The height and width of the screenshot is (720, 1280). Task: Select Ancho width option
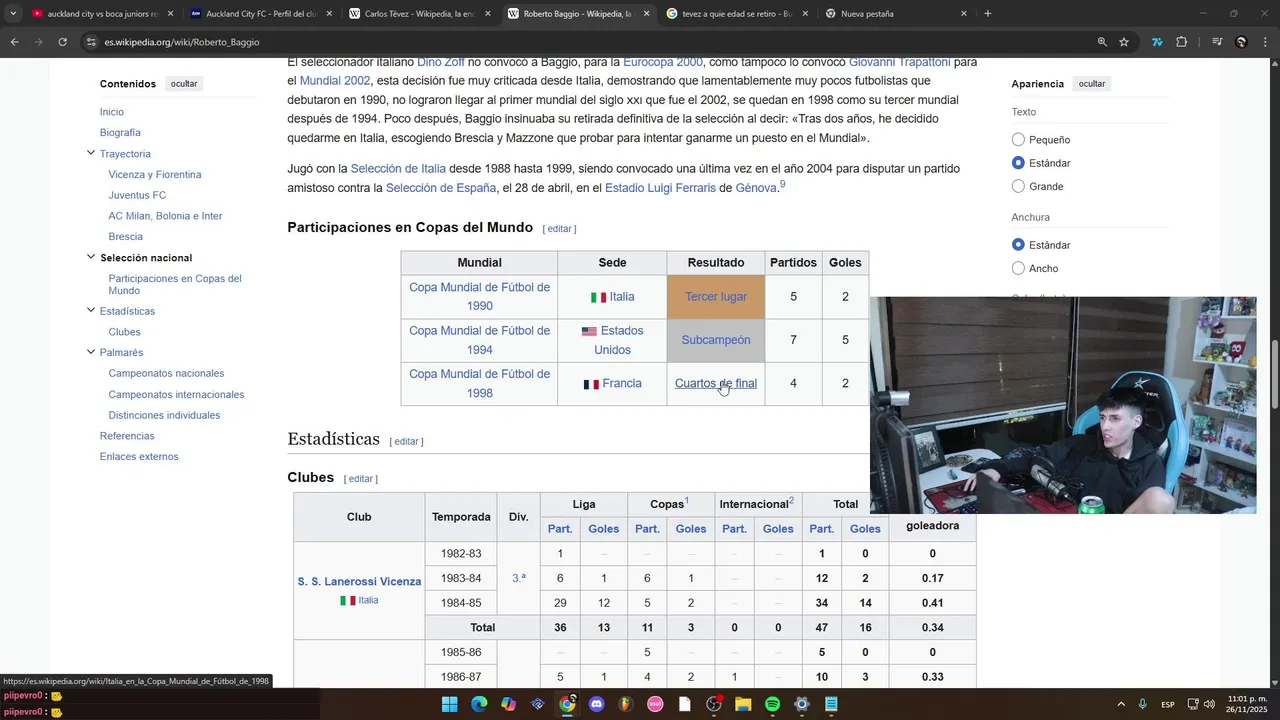click(x=1018, y=268)
